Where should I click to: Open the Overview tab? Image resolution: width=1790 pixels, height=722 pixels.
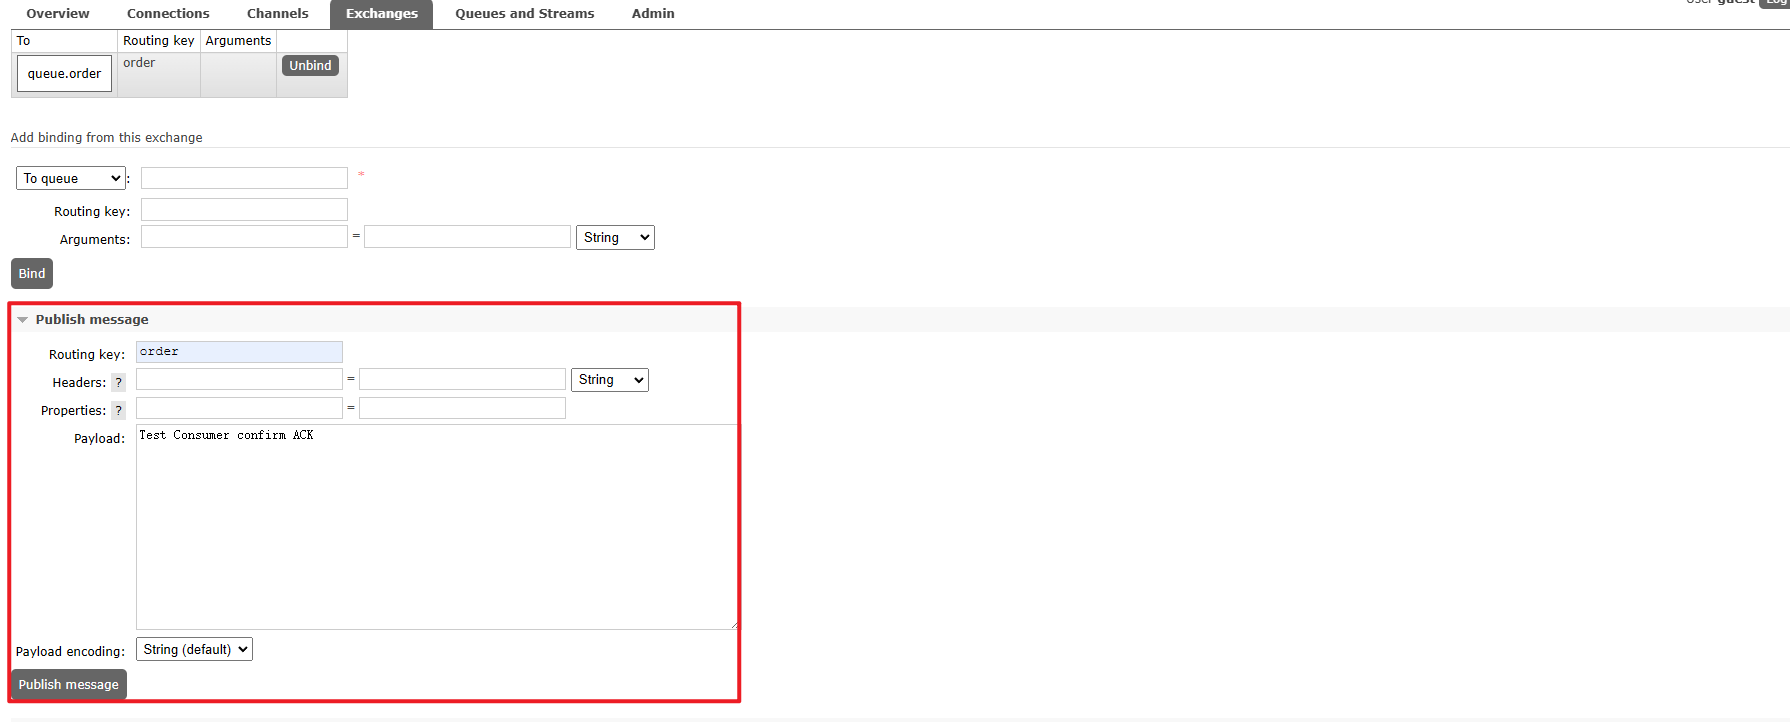[57, 14]
